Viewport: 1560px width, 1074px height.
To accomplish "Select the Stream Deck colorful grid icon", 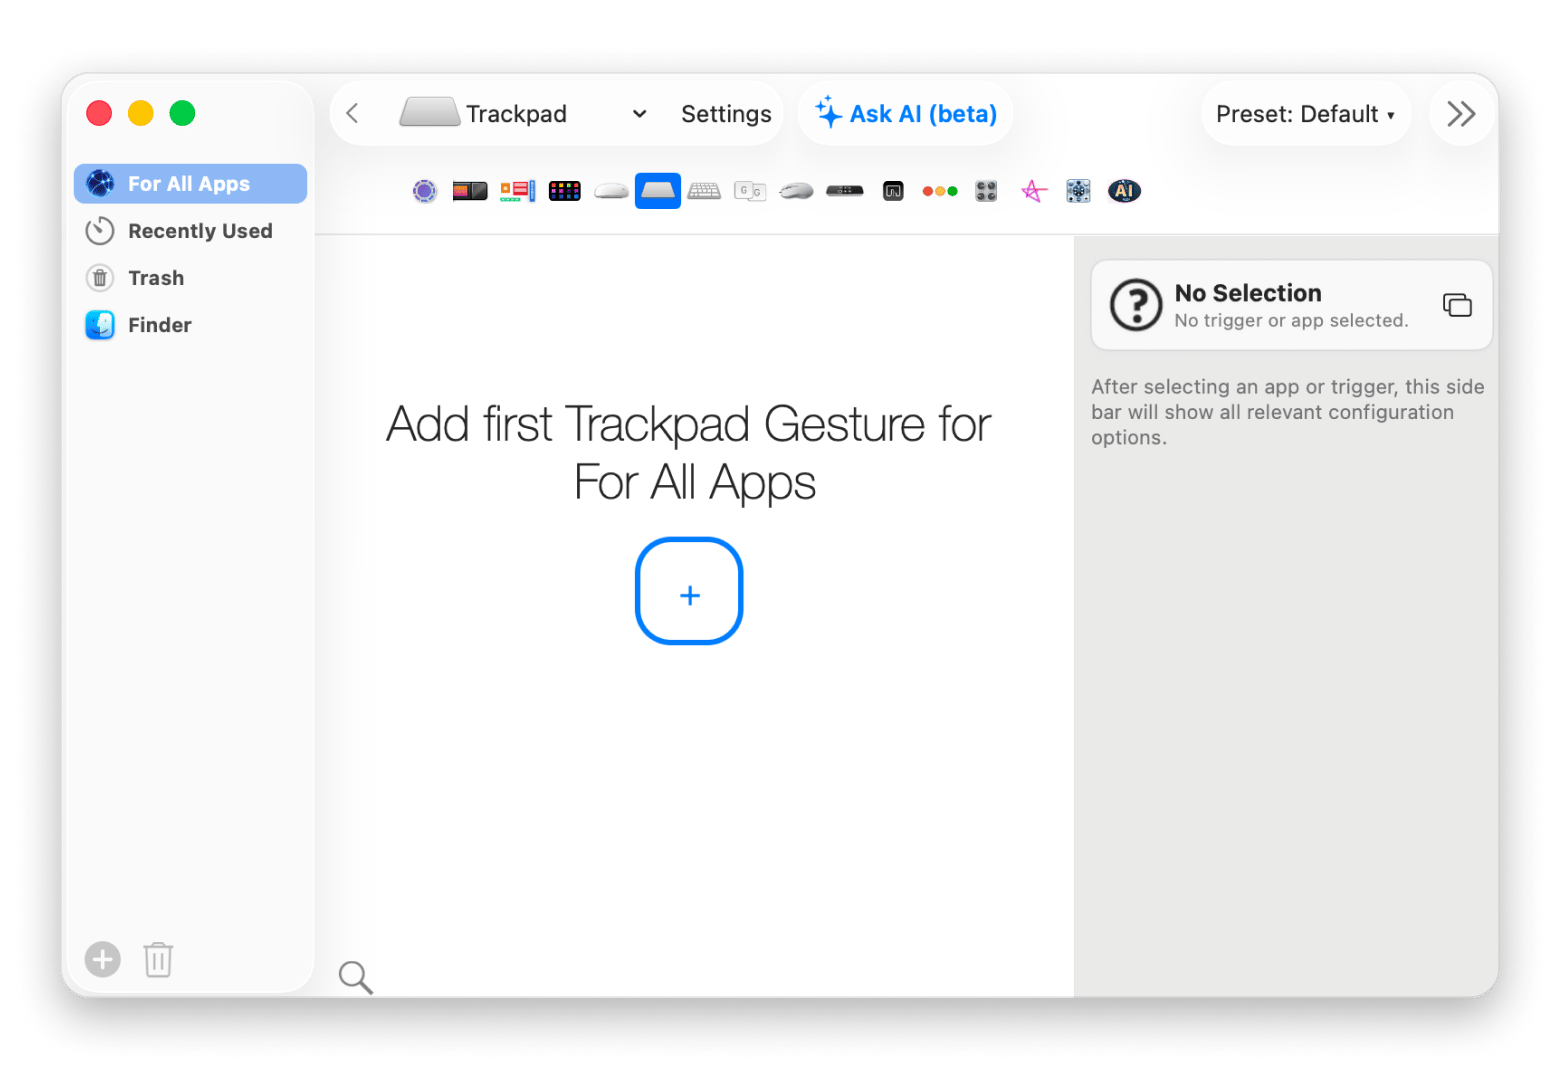I will pos(565,191).
